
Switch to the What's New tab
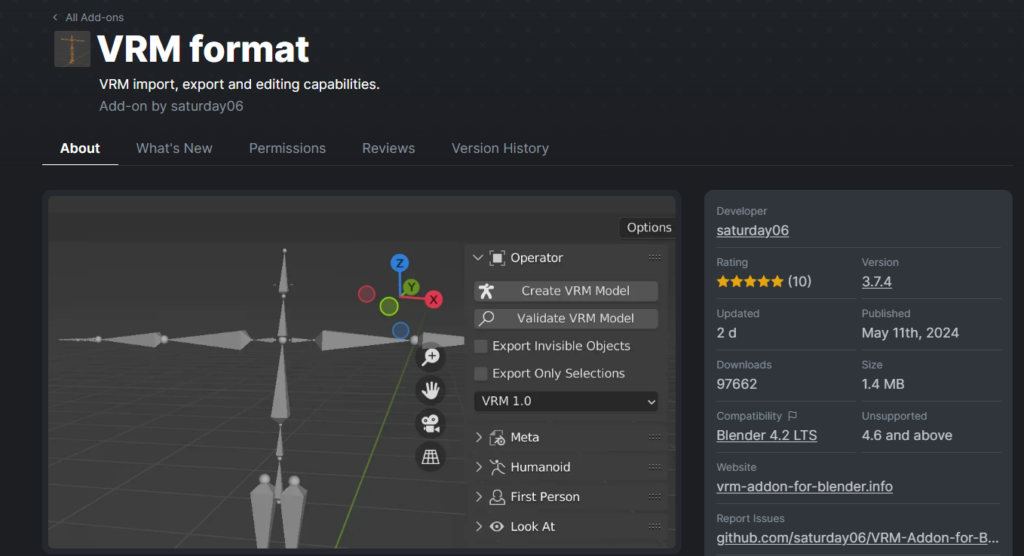(x=174, y=148)
